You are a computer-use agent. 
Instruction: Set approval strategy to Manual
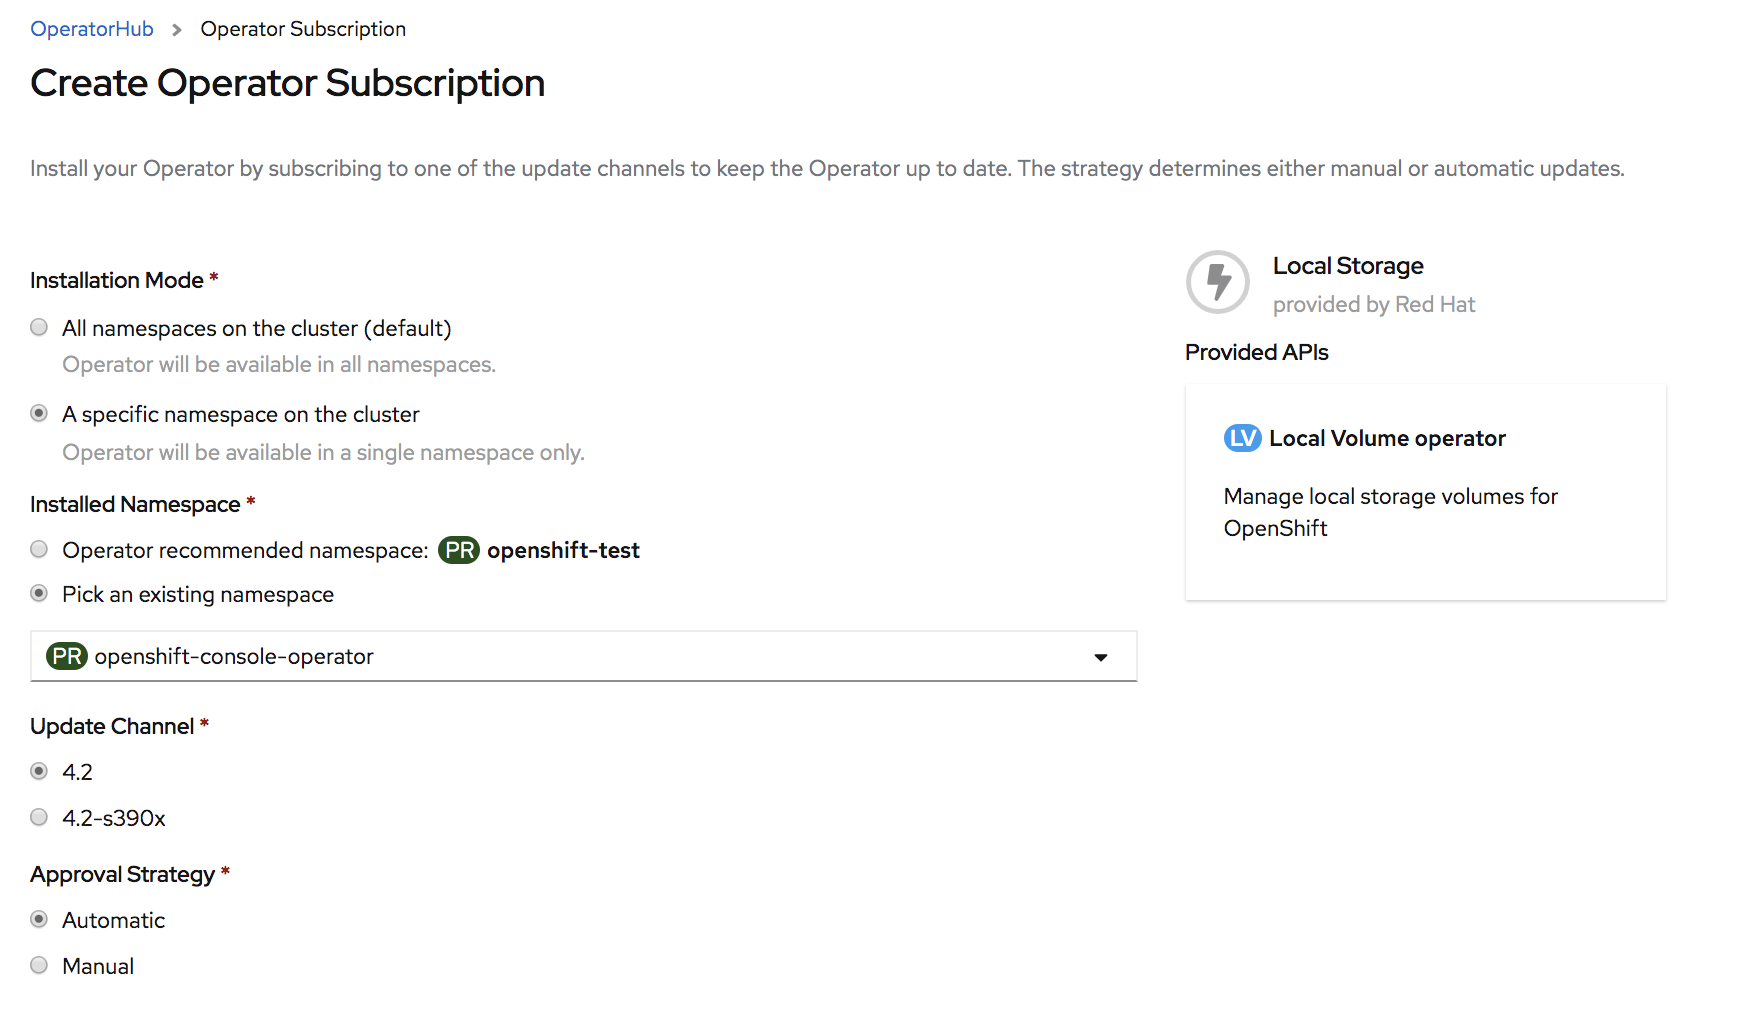tap(39, 965)
